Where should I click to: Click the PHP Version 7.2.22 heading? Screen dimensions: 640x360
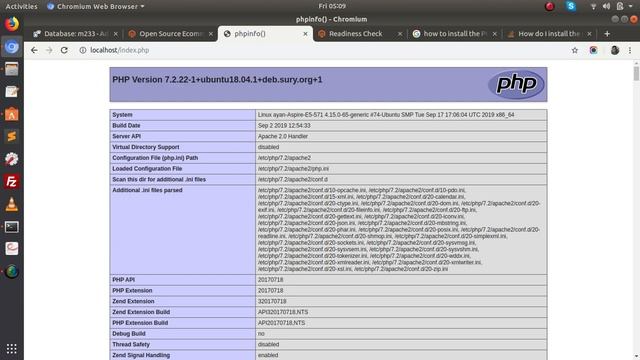point(217,80)
